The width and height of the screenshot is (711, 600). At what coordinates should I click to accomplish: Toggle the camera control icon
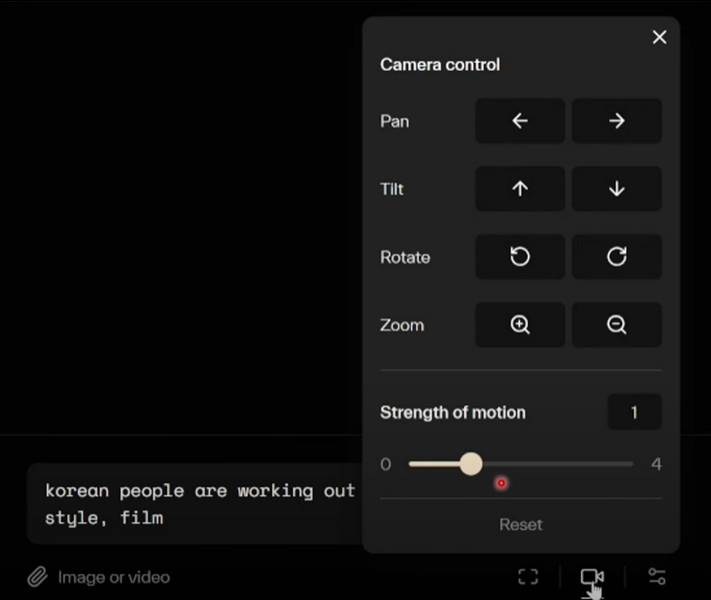(592, 577)
